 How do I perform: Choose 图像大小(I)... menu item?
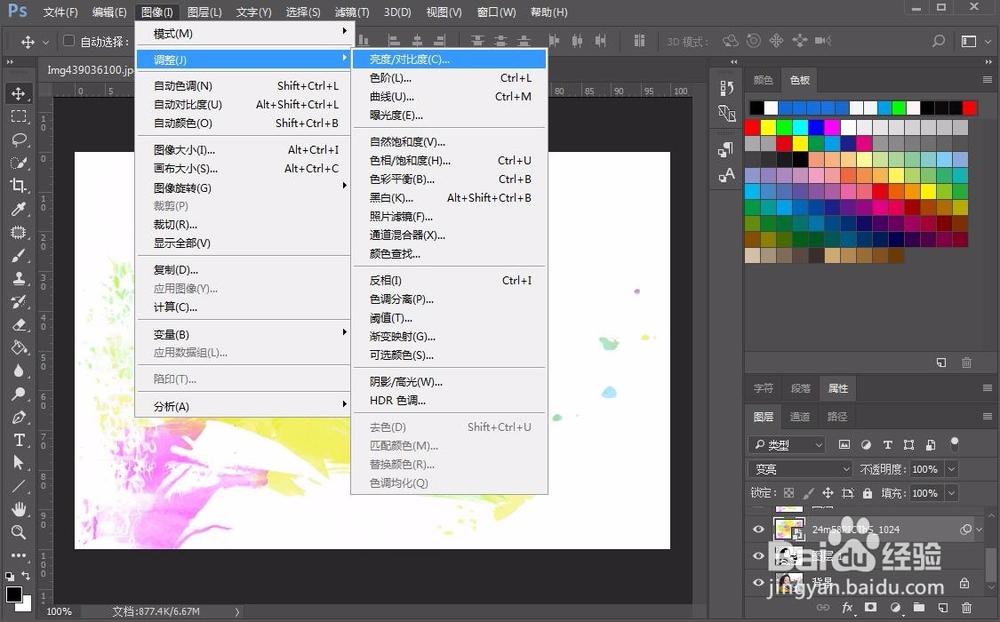[x=243, y=150]
